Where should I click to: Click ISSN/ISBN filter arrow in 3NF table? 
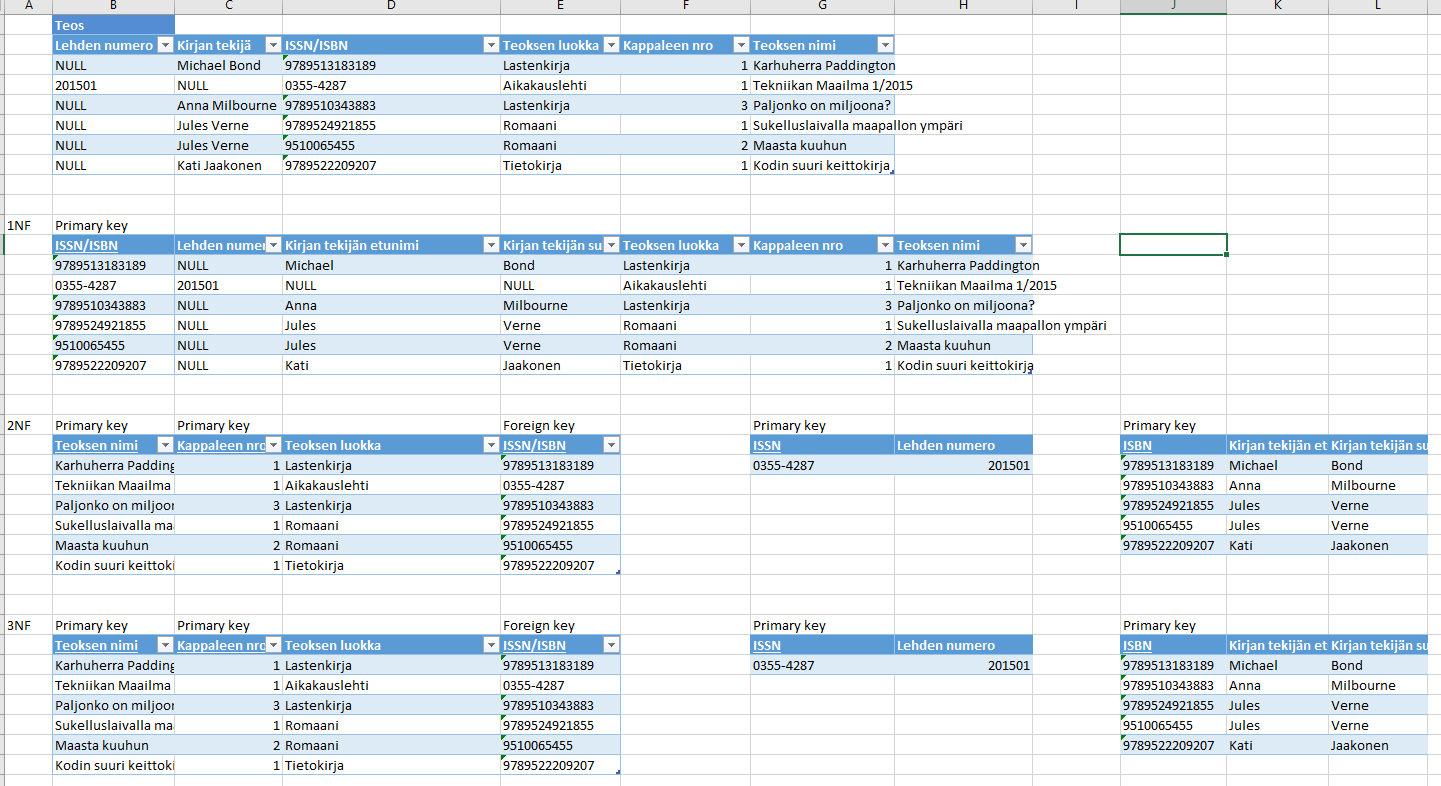point(609,645)
